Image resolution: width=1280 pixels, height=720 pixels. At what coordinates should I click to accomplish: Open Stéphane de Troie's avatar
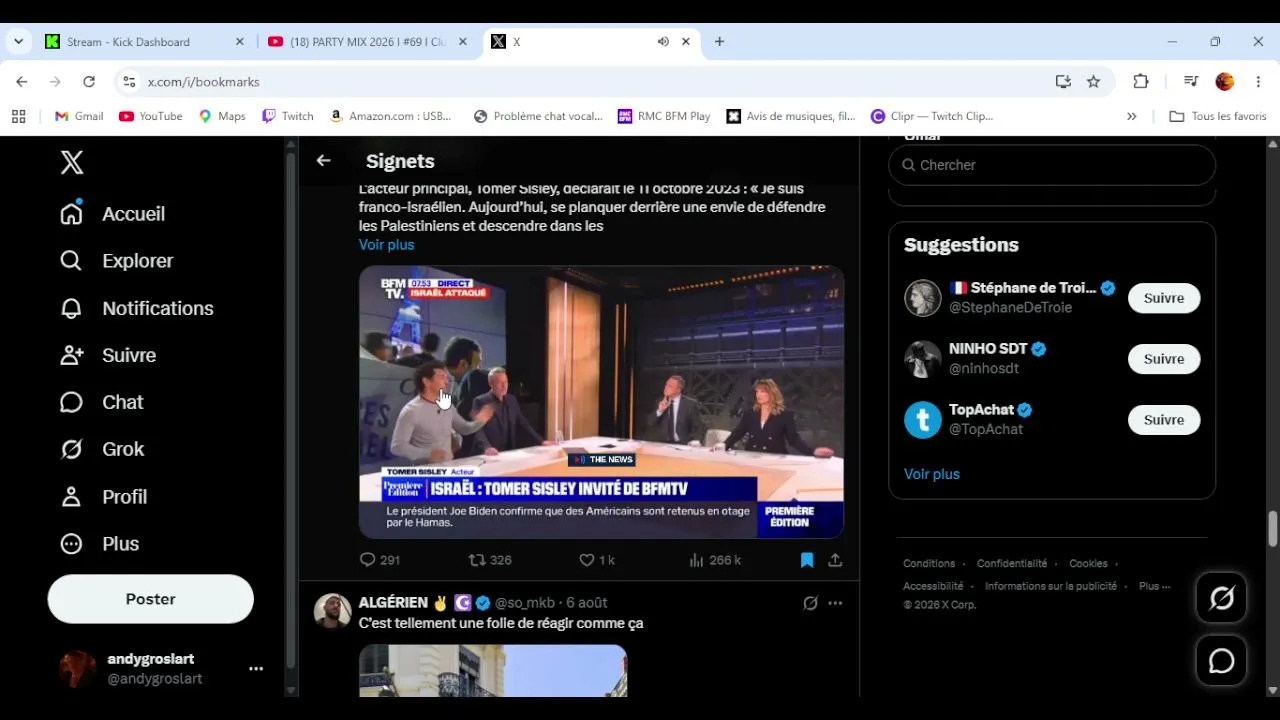[x=923, y=298]
